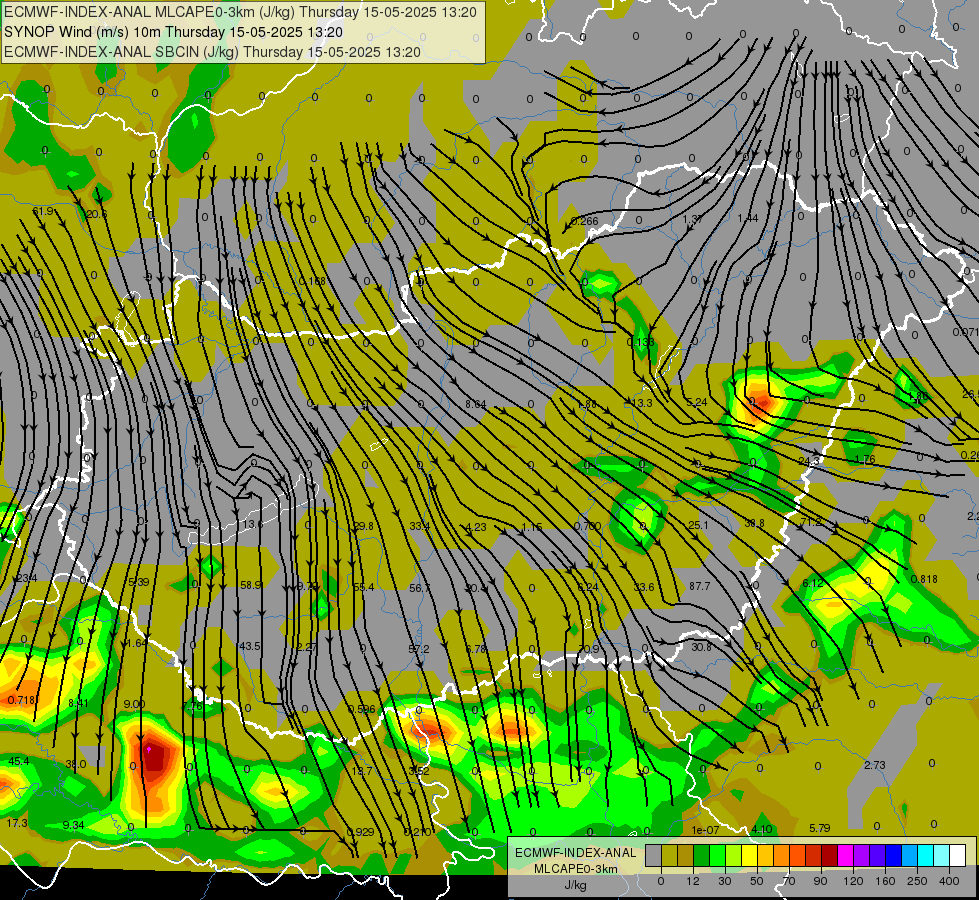Viewport: 979px width, 900px height.
Task: Click the 17.3 value on the map
Action: point(17,823)
